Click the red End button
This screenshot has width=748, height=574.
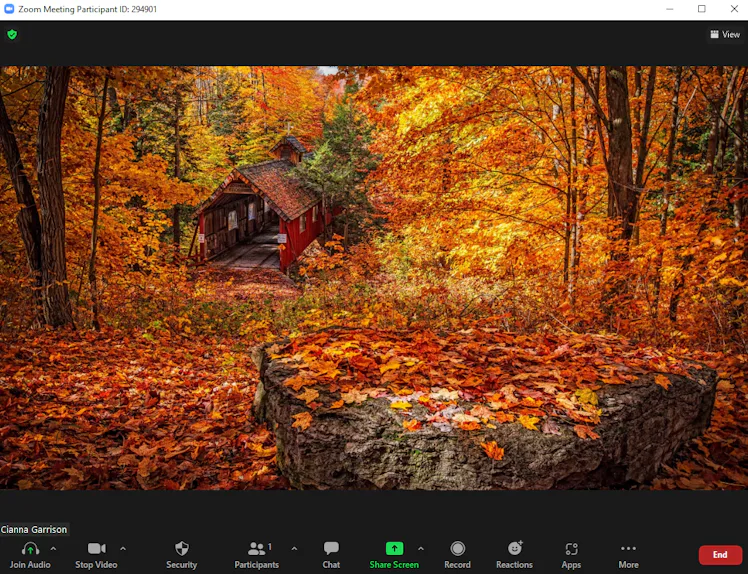pos(720,554)
